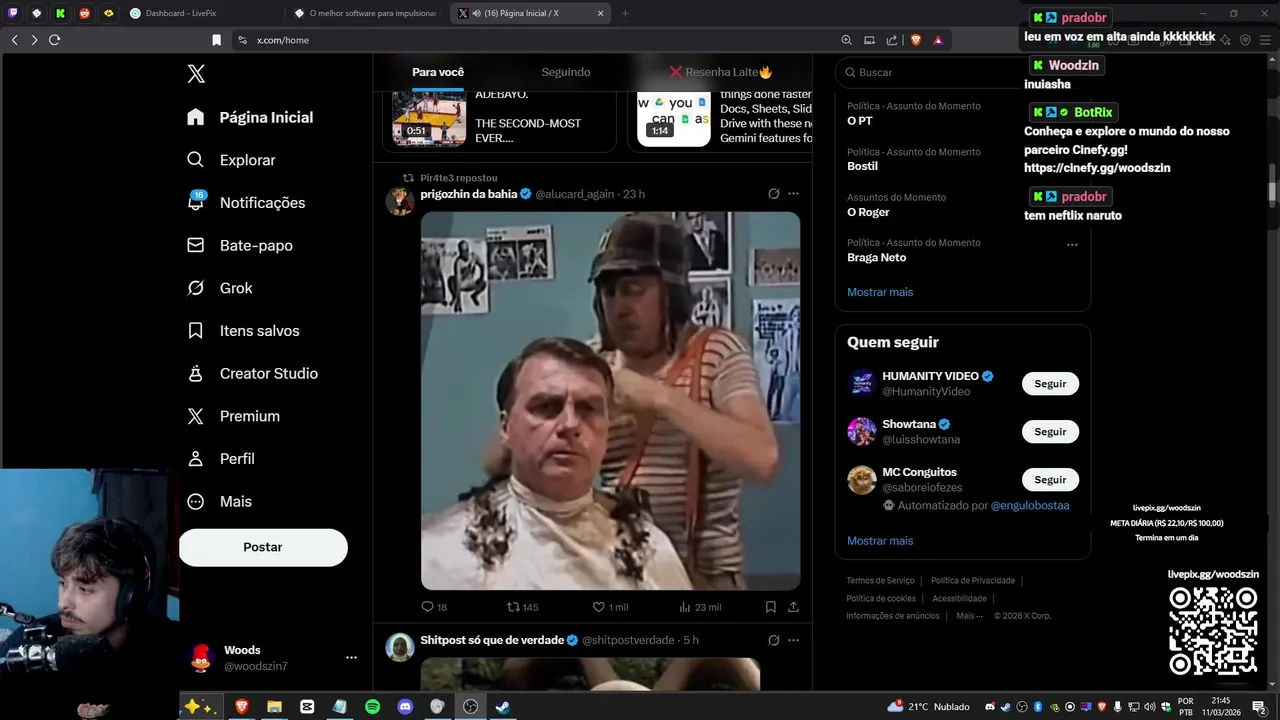Reply to the post with 18 comments
The image size is (1280, 720).
point(434,607)
